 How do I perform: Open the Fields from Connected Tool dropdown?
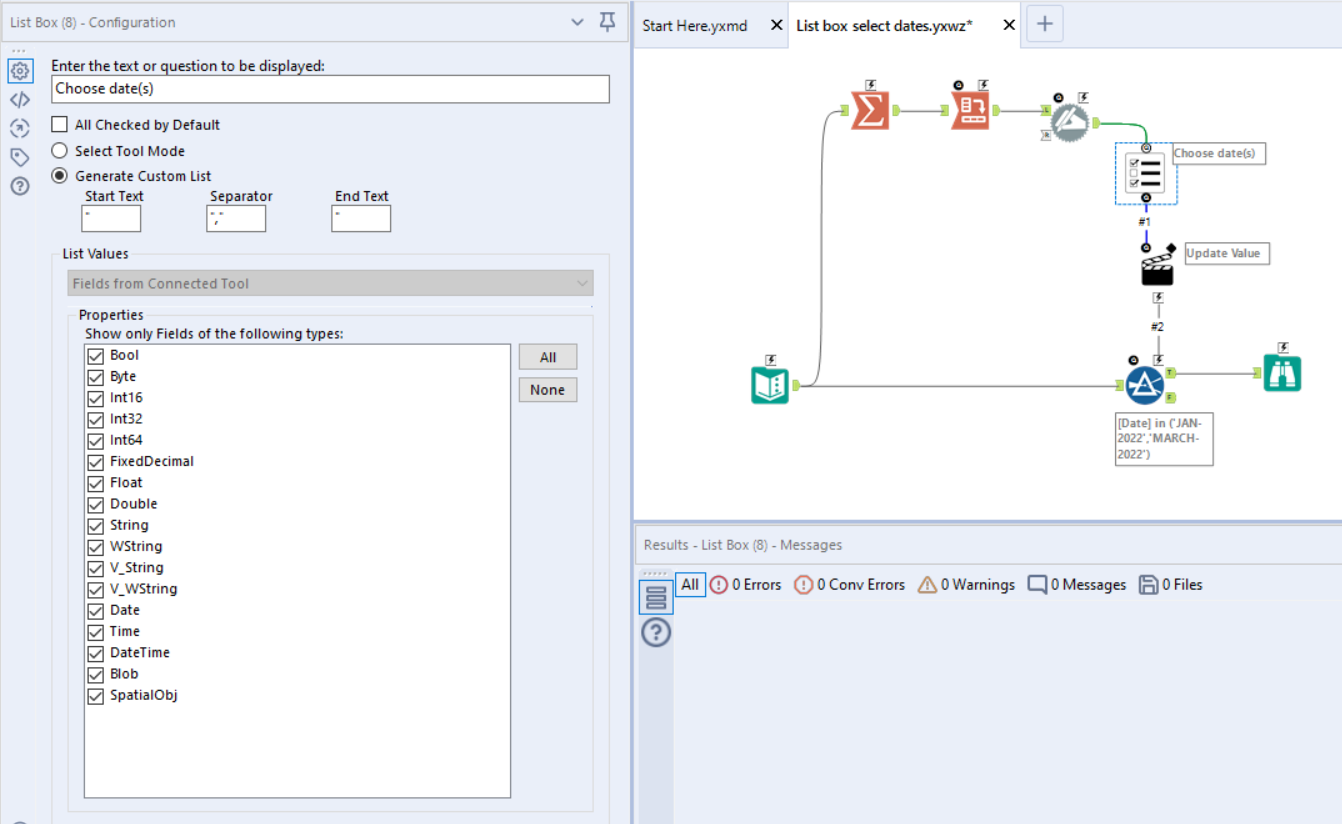pyautogui.click(x=330, y=283)
